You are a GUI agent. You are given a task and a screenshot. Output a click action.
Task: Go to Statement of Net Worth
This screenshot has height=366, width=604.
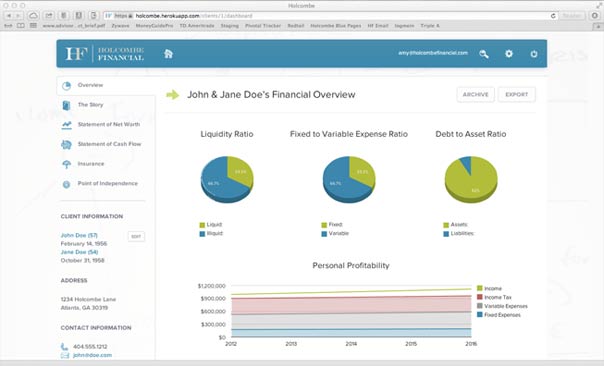(109, 124)
